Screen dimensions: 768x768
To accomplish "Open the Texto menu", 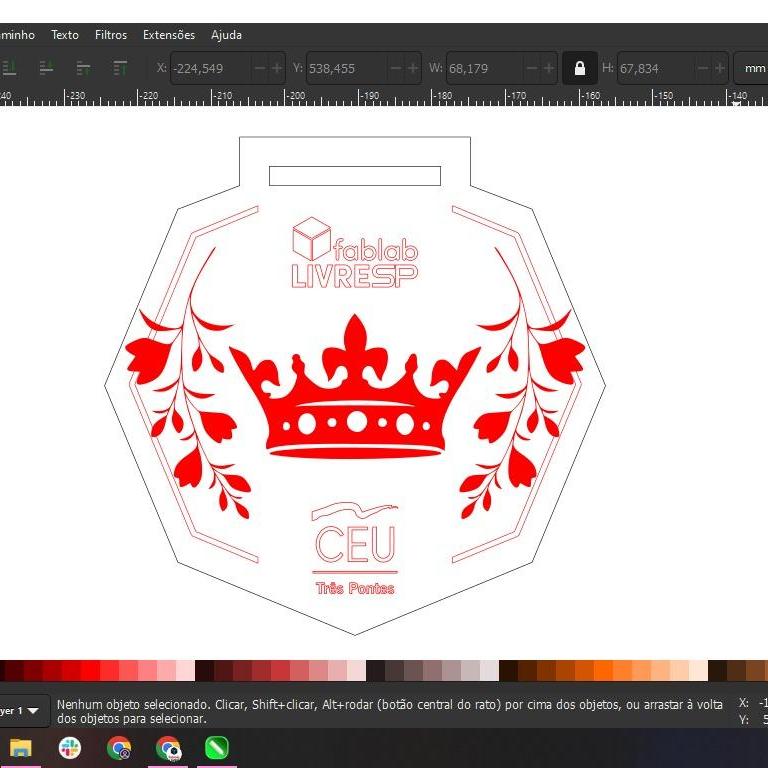I will coord(65,35).
